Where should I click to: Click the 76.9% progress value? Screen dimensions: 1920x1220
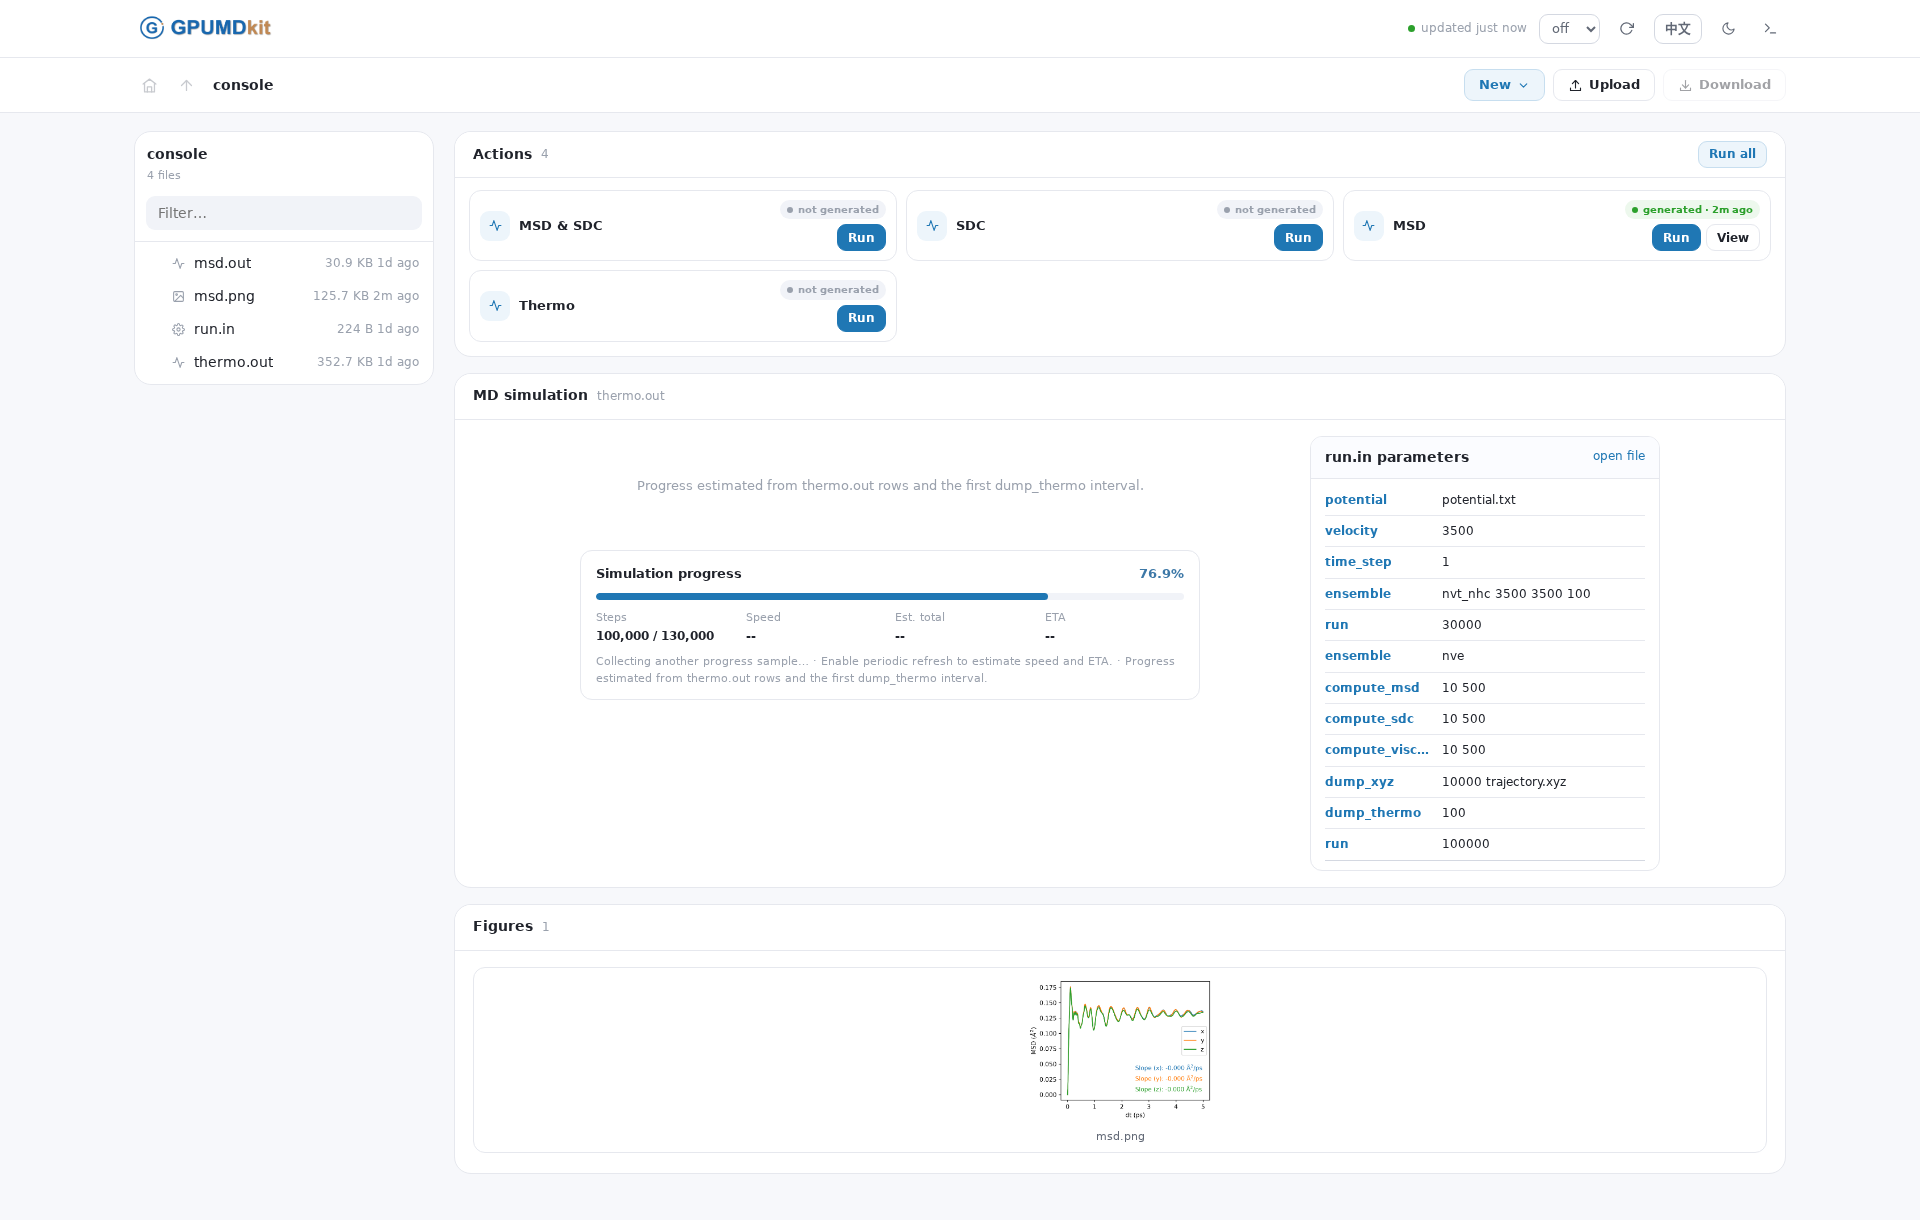click(1161, 574)
